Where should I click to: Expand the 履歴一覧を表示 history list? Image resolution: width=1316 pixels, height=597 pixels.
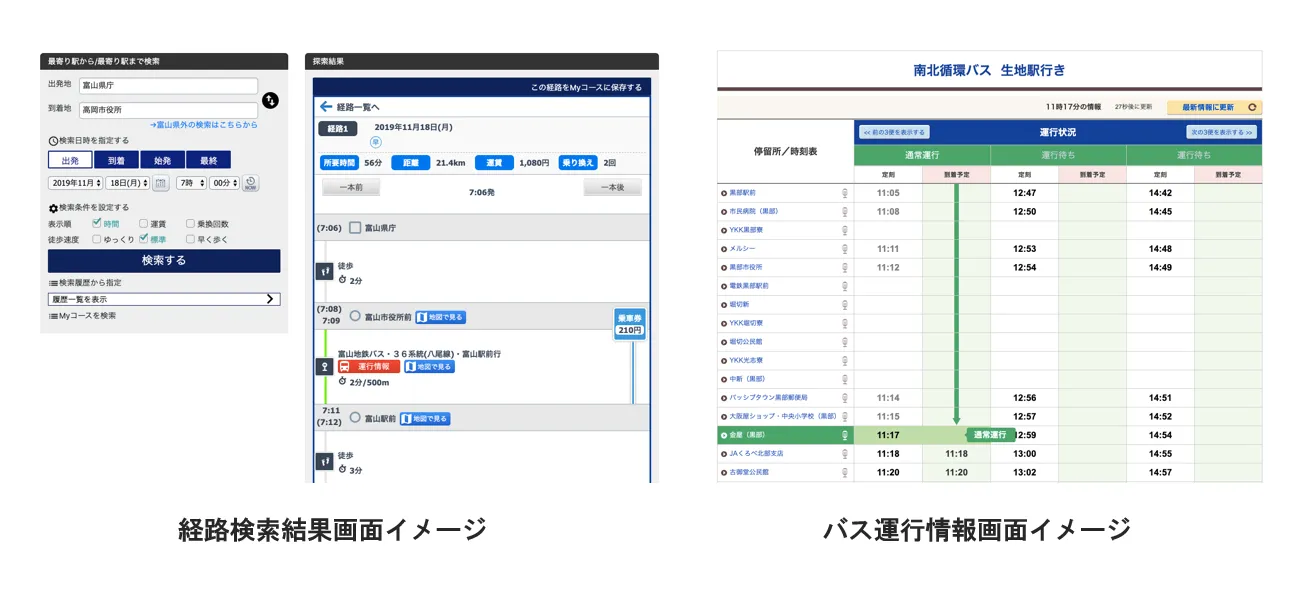point(164,299)
